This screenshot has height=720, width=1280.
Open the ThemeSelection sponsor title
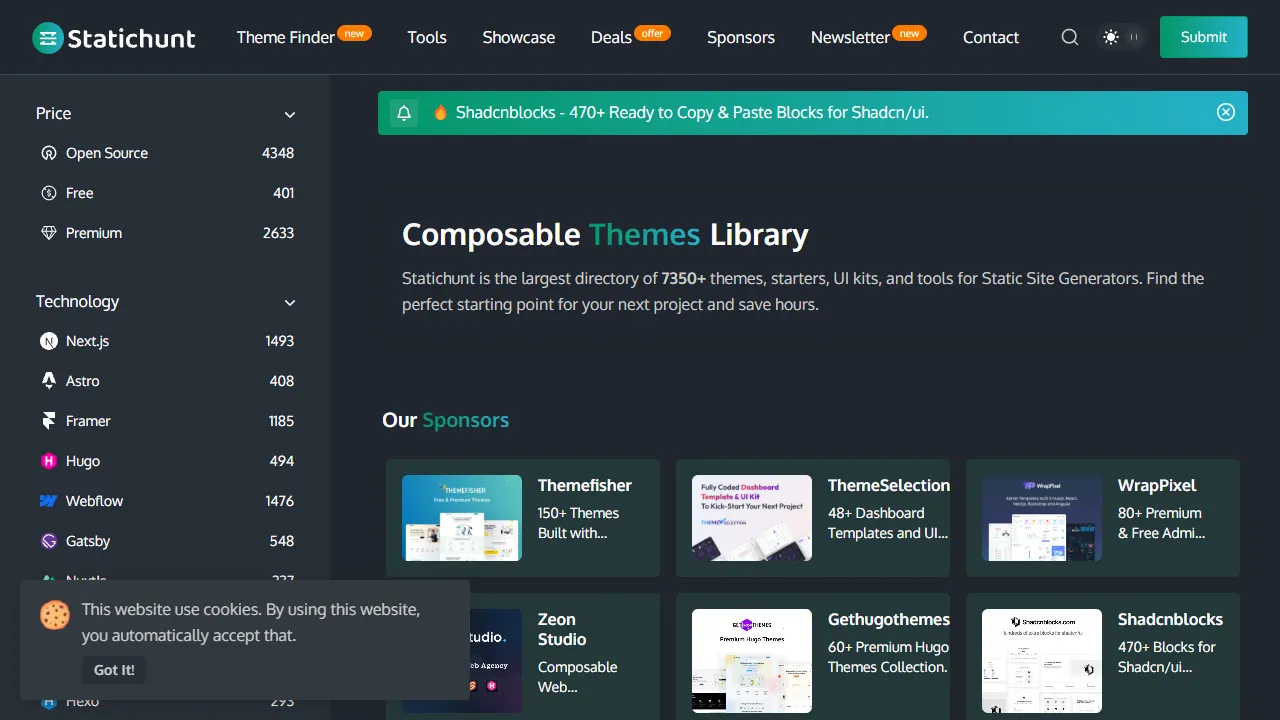pos(889,485)
